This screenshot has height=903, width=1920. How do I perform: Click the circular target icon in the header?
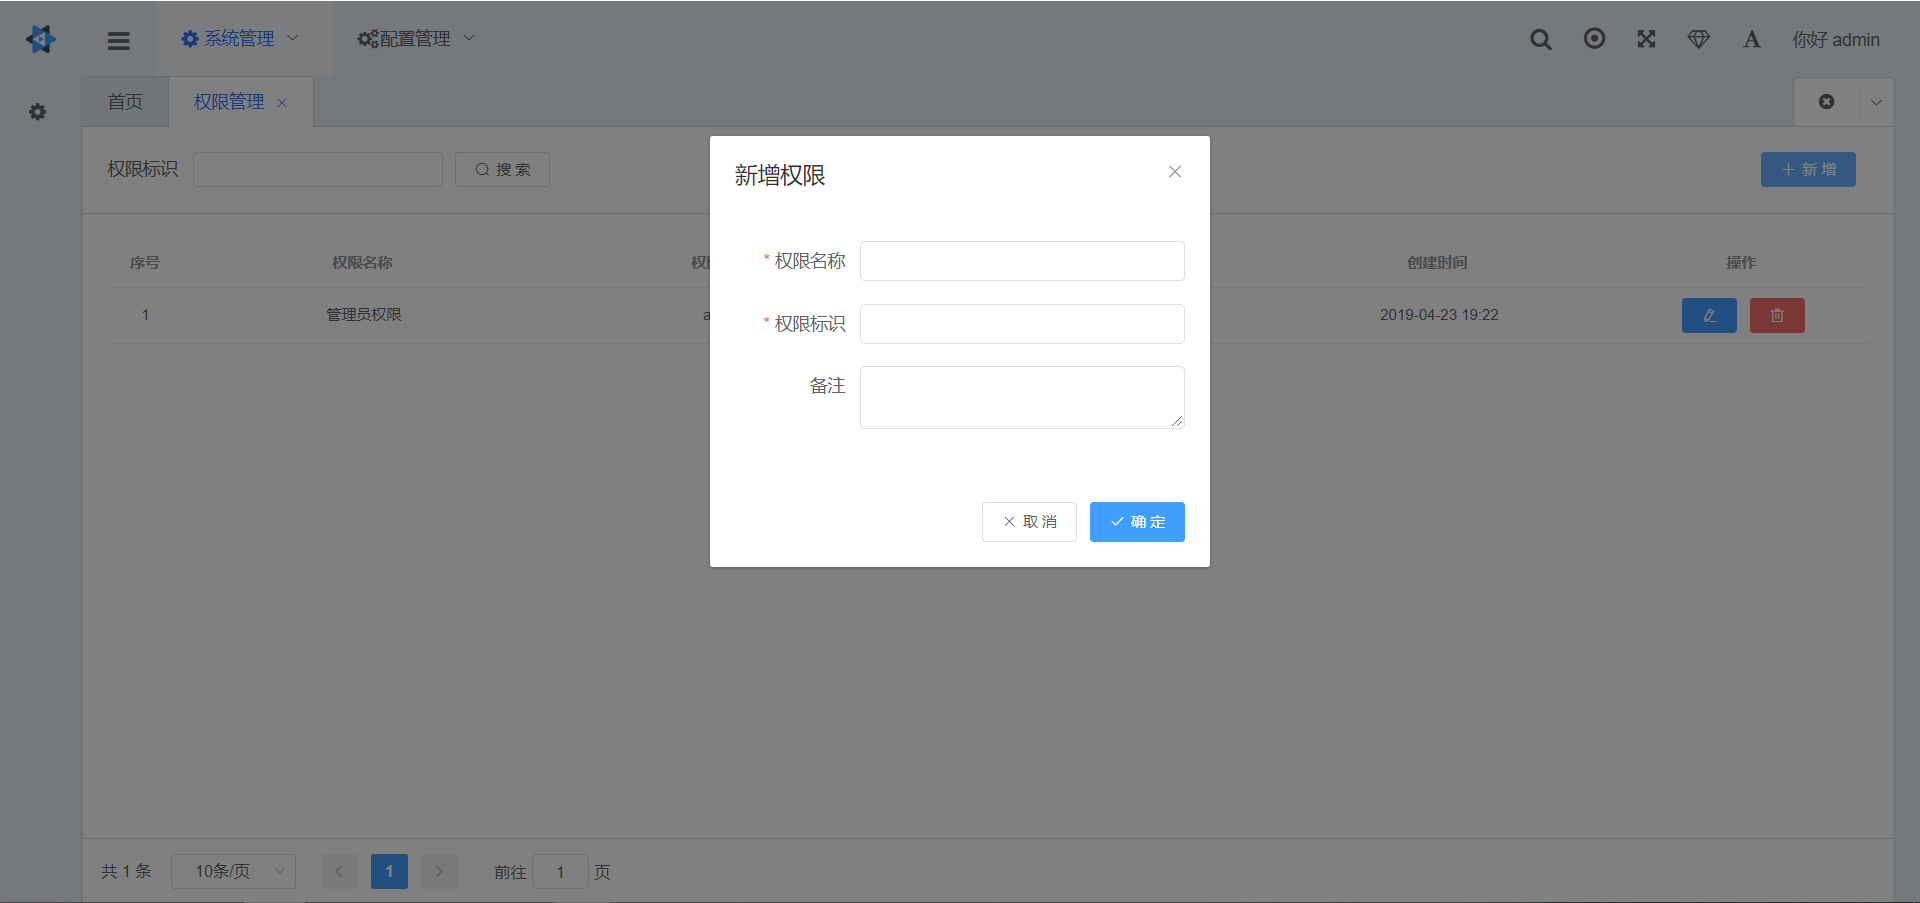coord(1593,39)
